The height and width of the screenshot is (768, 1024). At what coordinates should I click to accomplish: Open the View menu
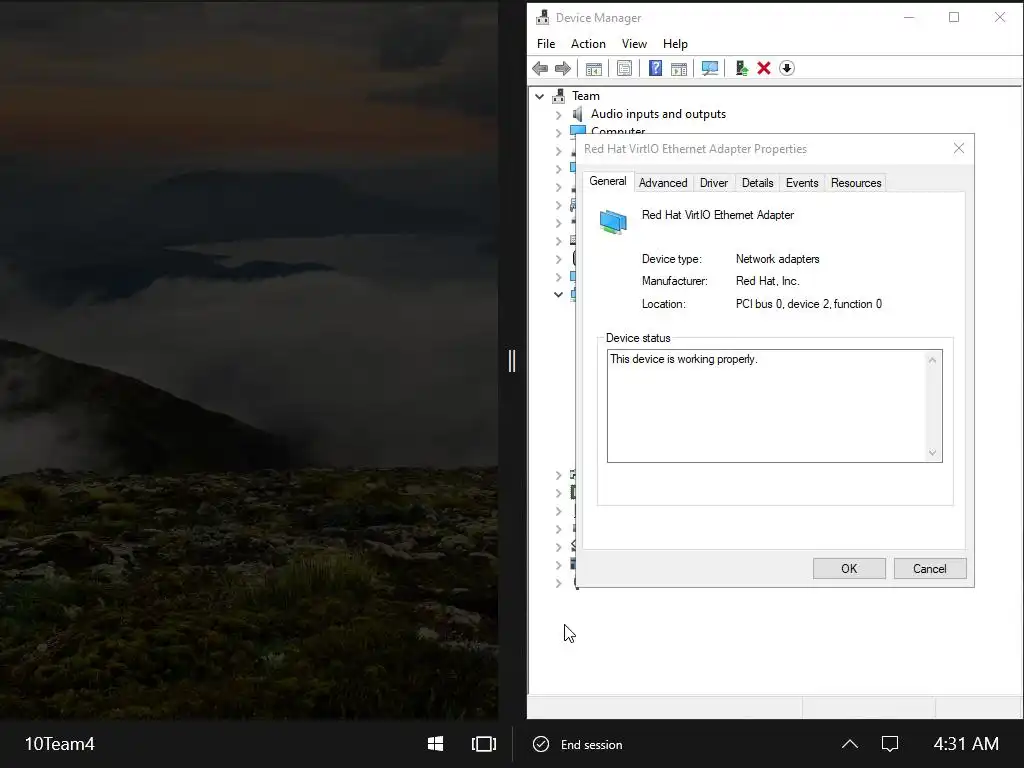[x=634, y=44]
